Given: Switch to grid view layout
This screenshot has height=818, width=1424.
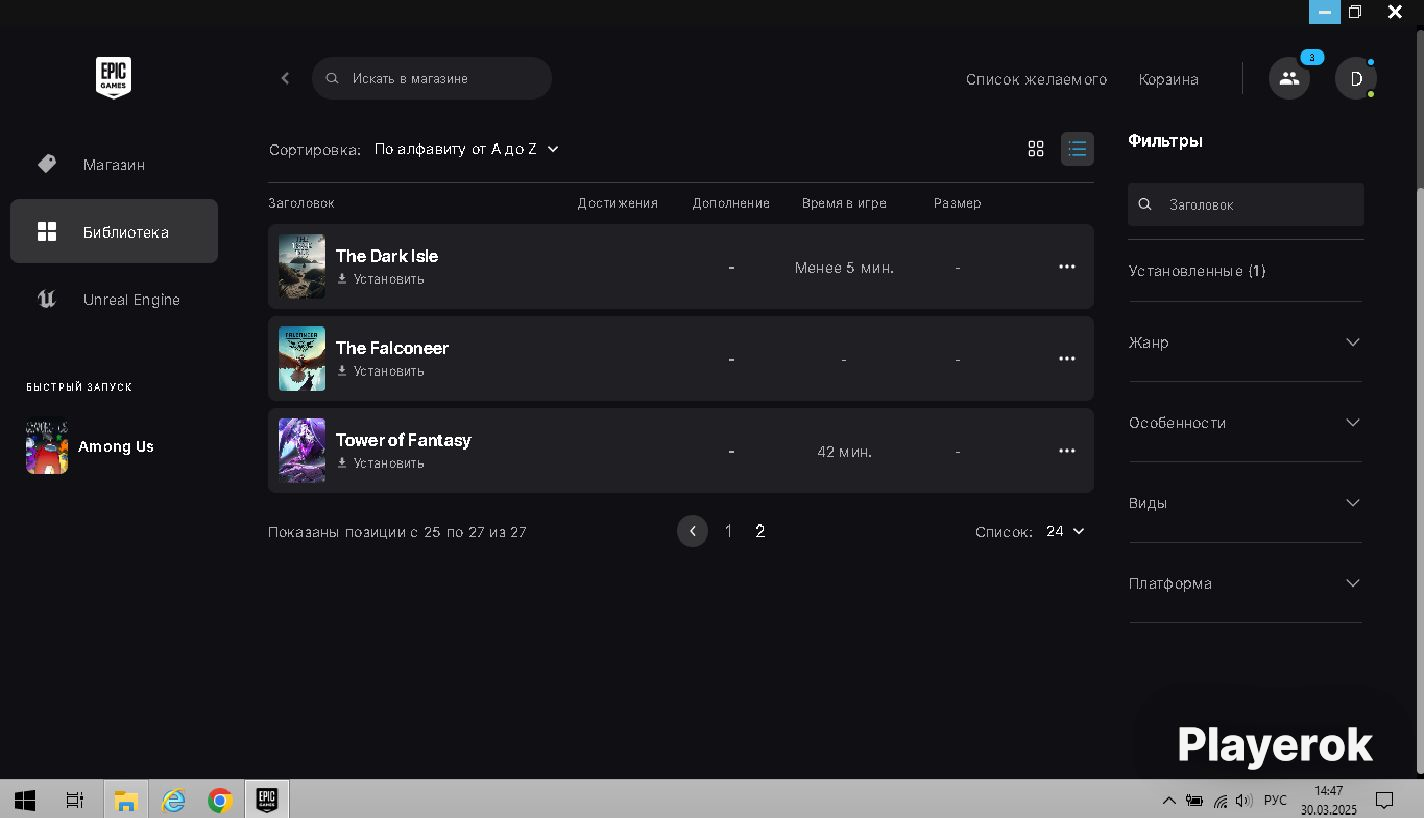Looking at the screenshot, I should tap(1036, 149).
